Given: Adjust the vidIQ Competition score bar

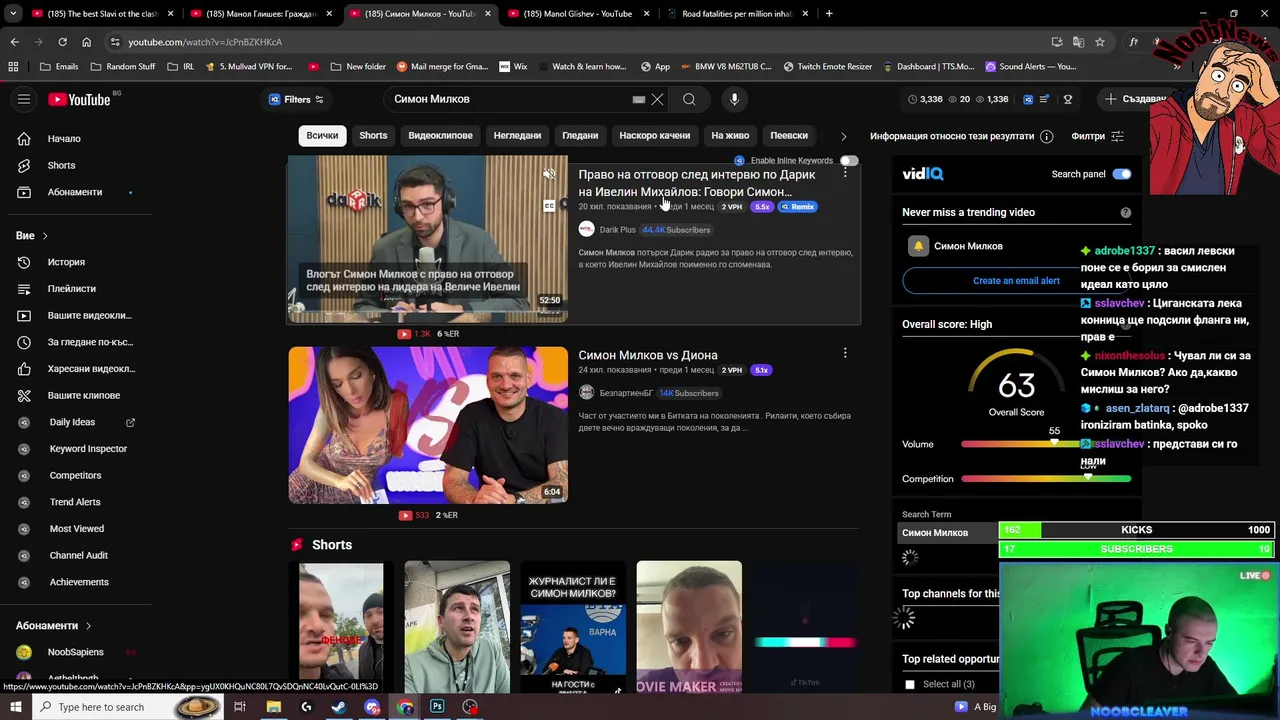Looking at the screenshot, I should 1046,479.
